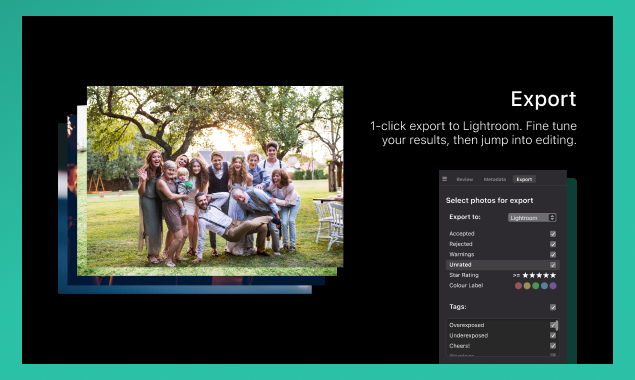Switch to the Metadata tab
This screenshot has width=635, height=380.
494,179
